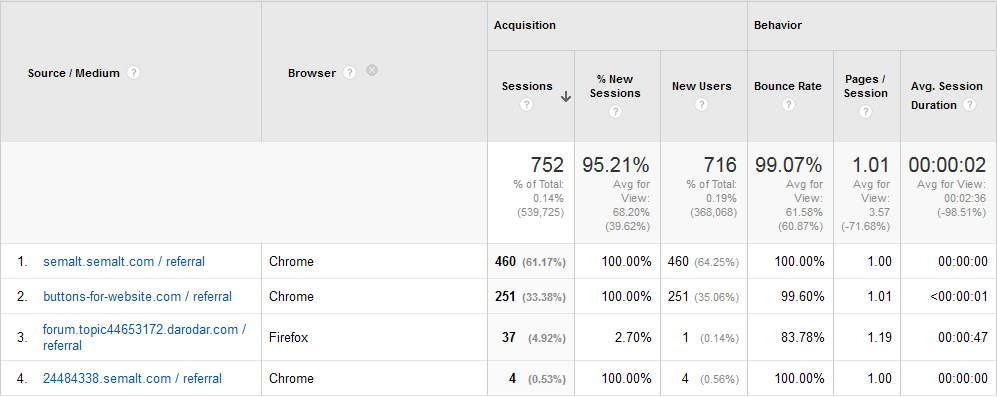Screen dimensions: 997x397
Task: Sort by % New Sessions header
Action: pos(615,87)
